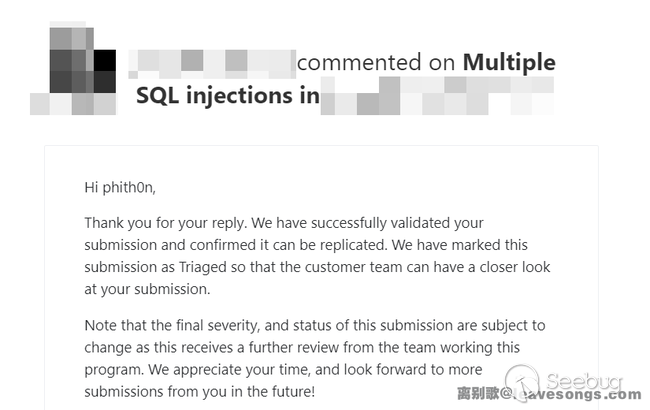Click the paragraph starting "Note that the final severity"
The width and height of the screenshot is (650, 410).
[x=315, y=347]
